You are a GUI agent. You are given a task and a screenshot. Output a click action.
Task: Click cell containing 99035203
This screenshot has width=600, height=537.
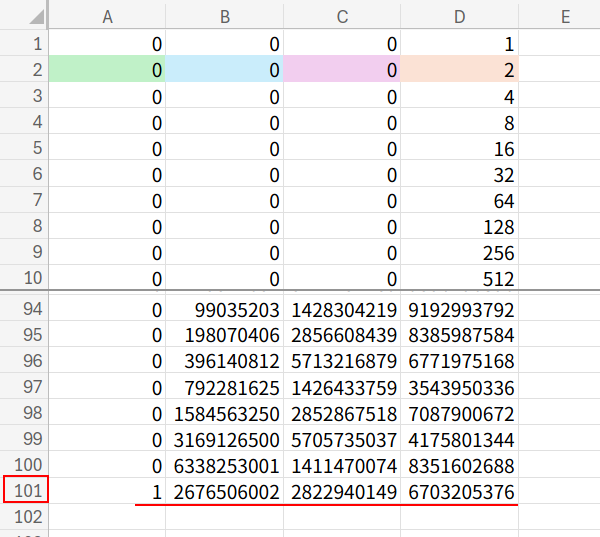pyautogui.click(x=225, y=310)
